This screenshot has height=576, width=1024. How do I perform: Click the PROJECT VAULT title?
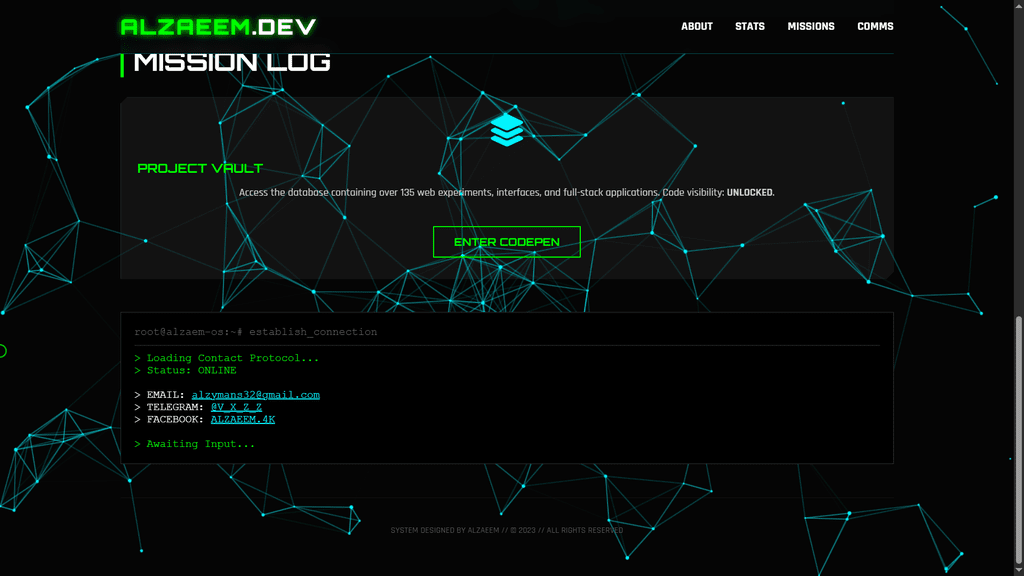[x=200, y=169]
